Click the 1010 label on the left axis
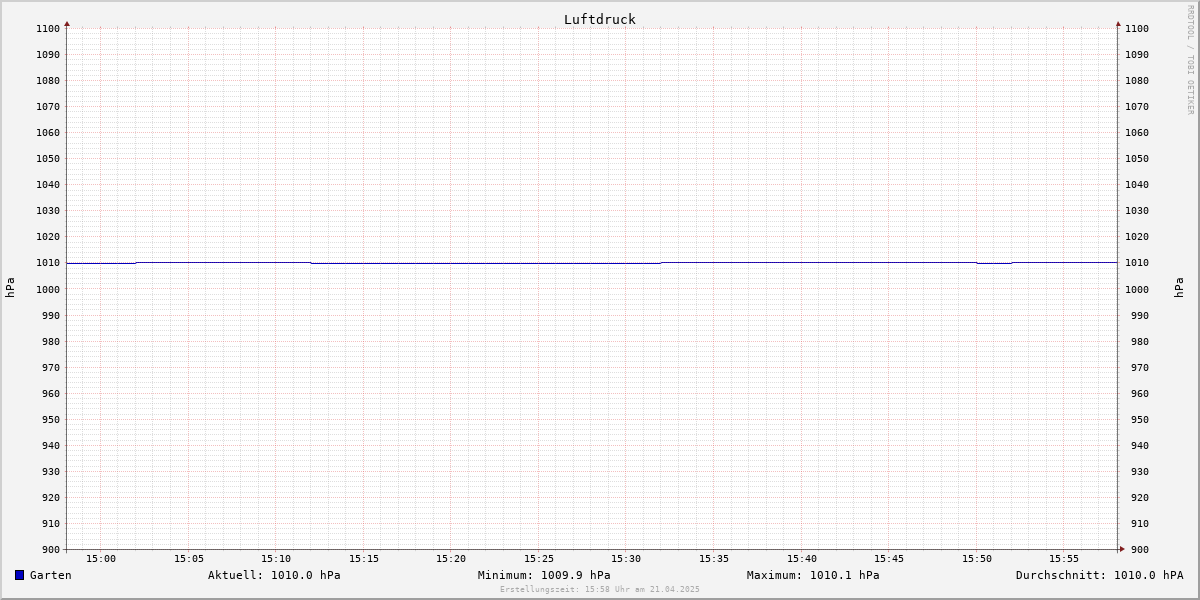1200x600 pixels. pos(48,263)
